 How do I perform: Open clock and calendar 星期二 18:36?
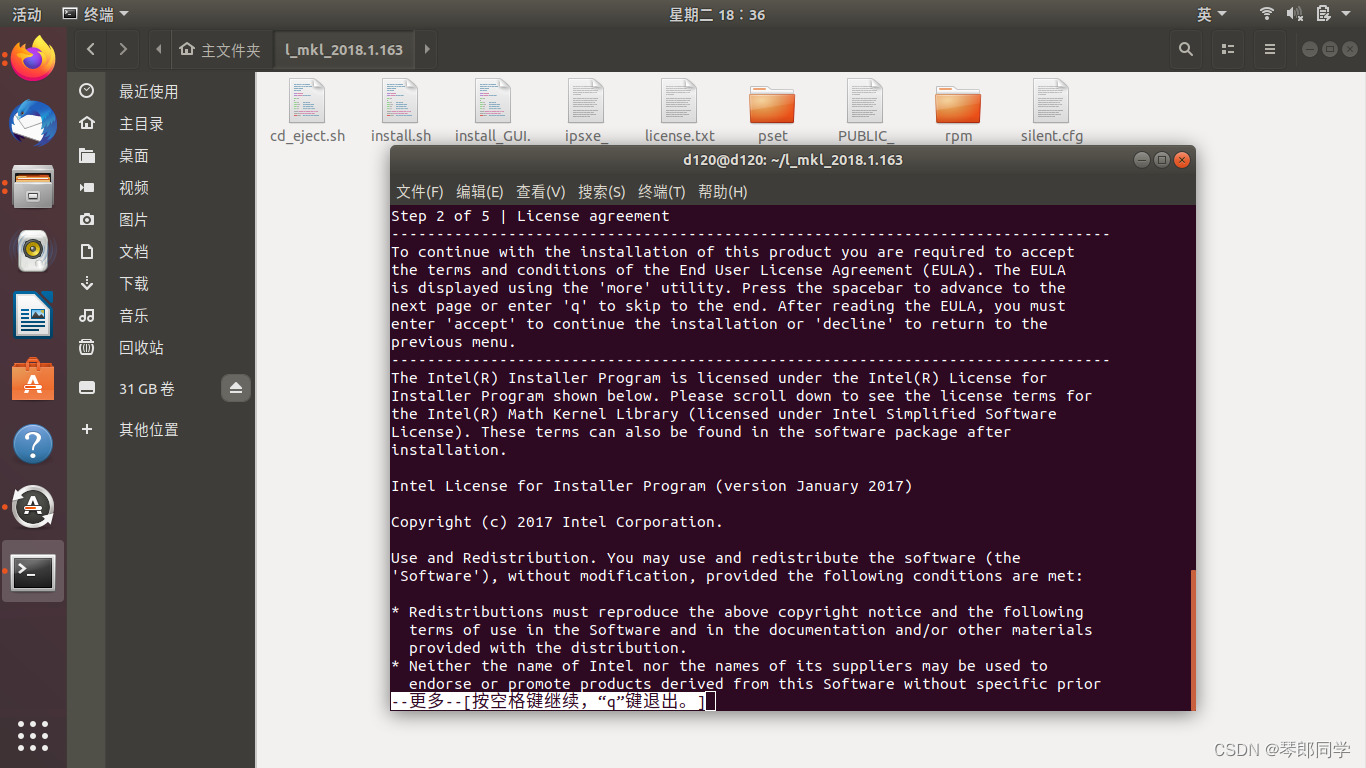[717, 14]
